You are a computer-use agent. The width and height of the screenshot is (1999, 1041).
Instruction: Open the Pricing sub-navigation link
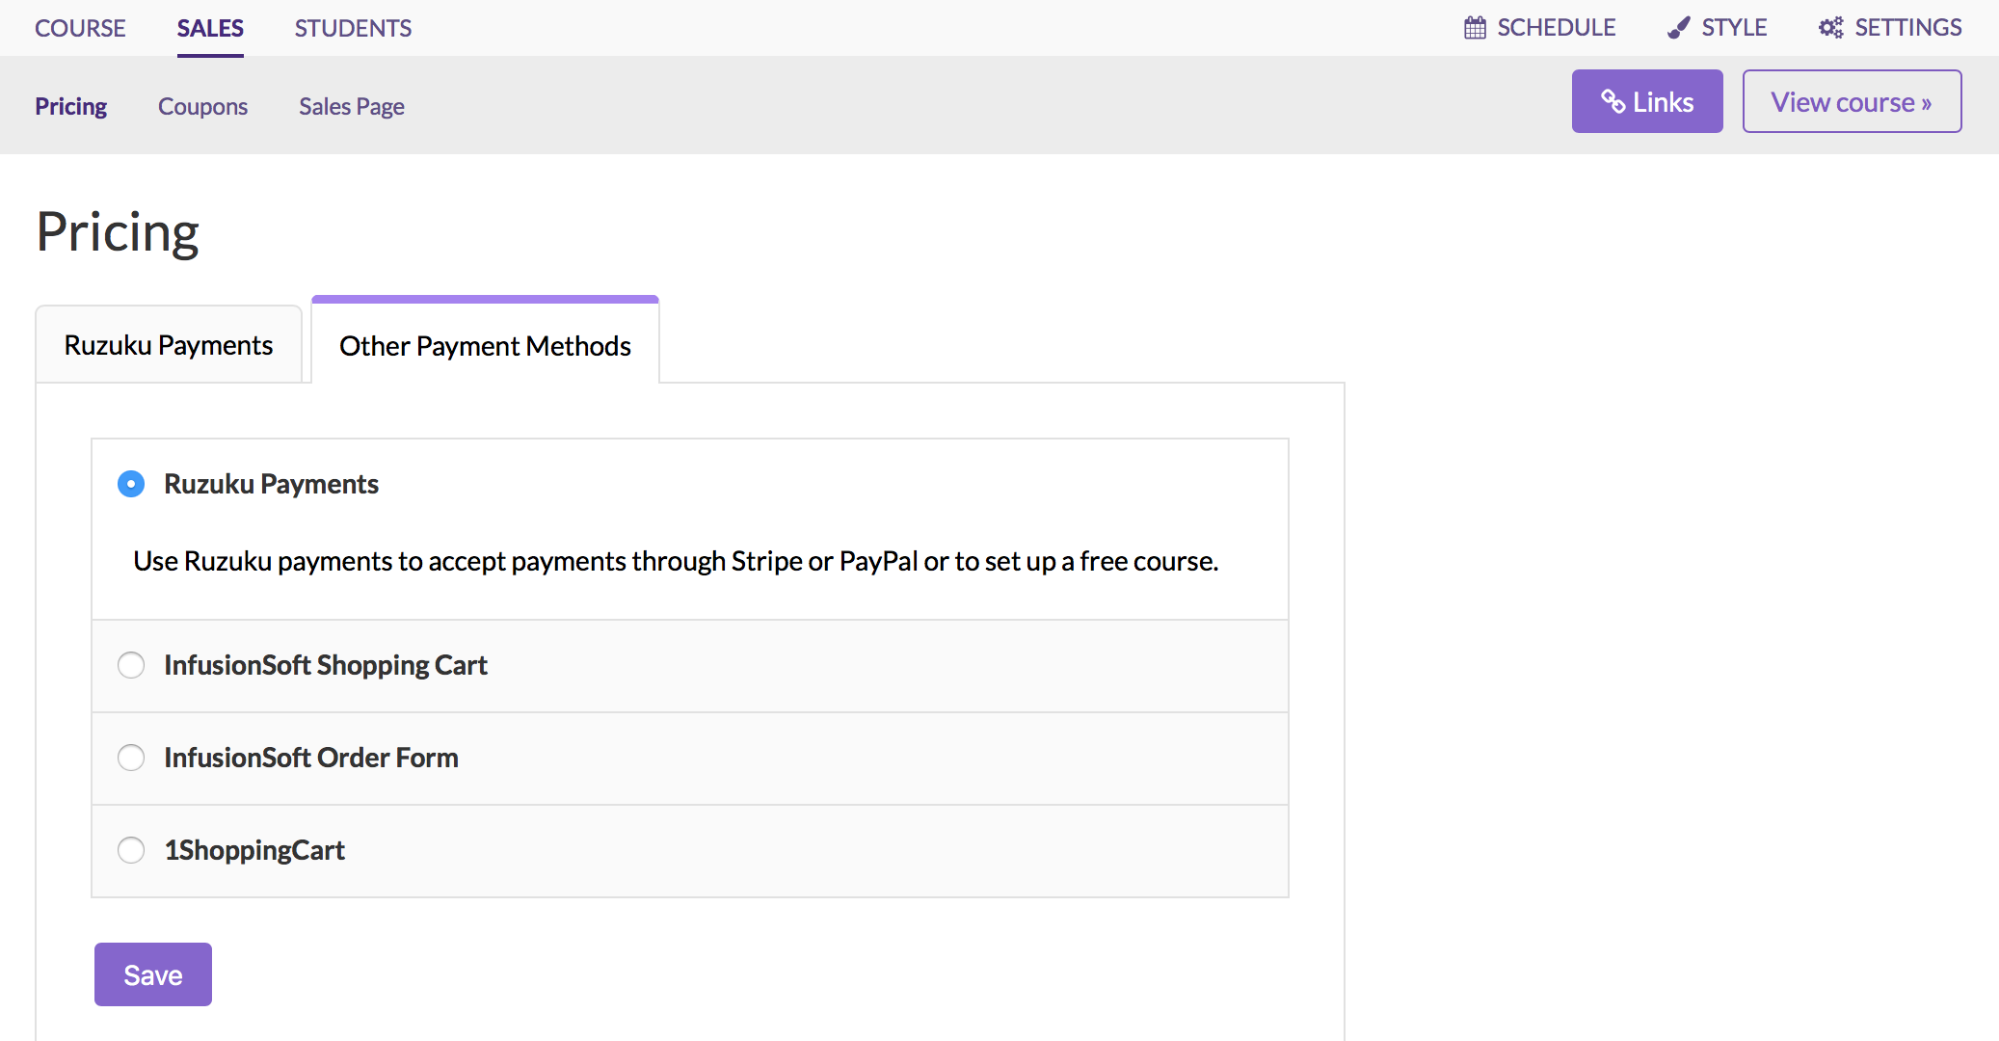(x=71, y=106)
